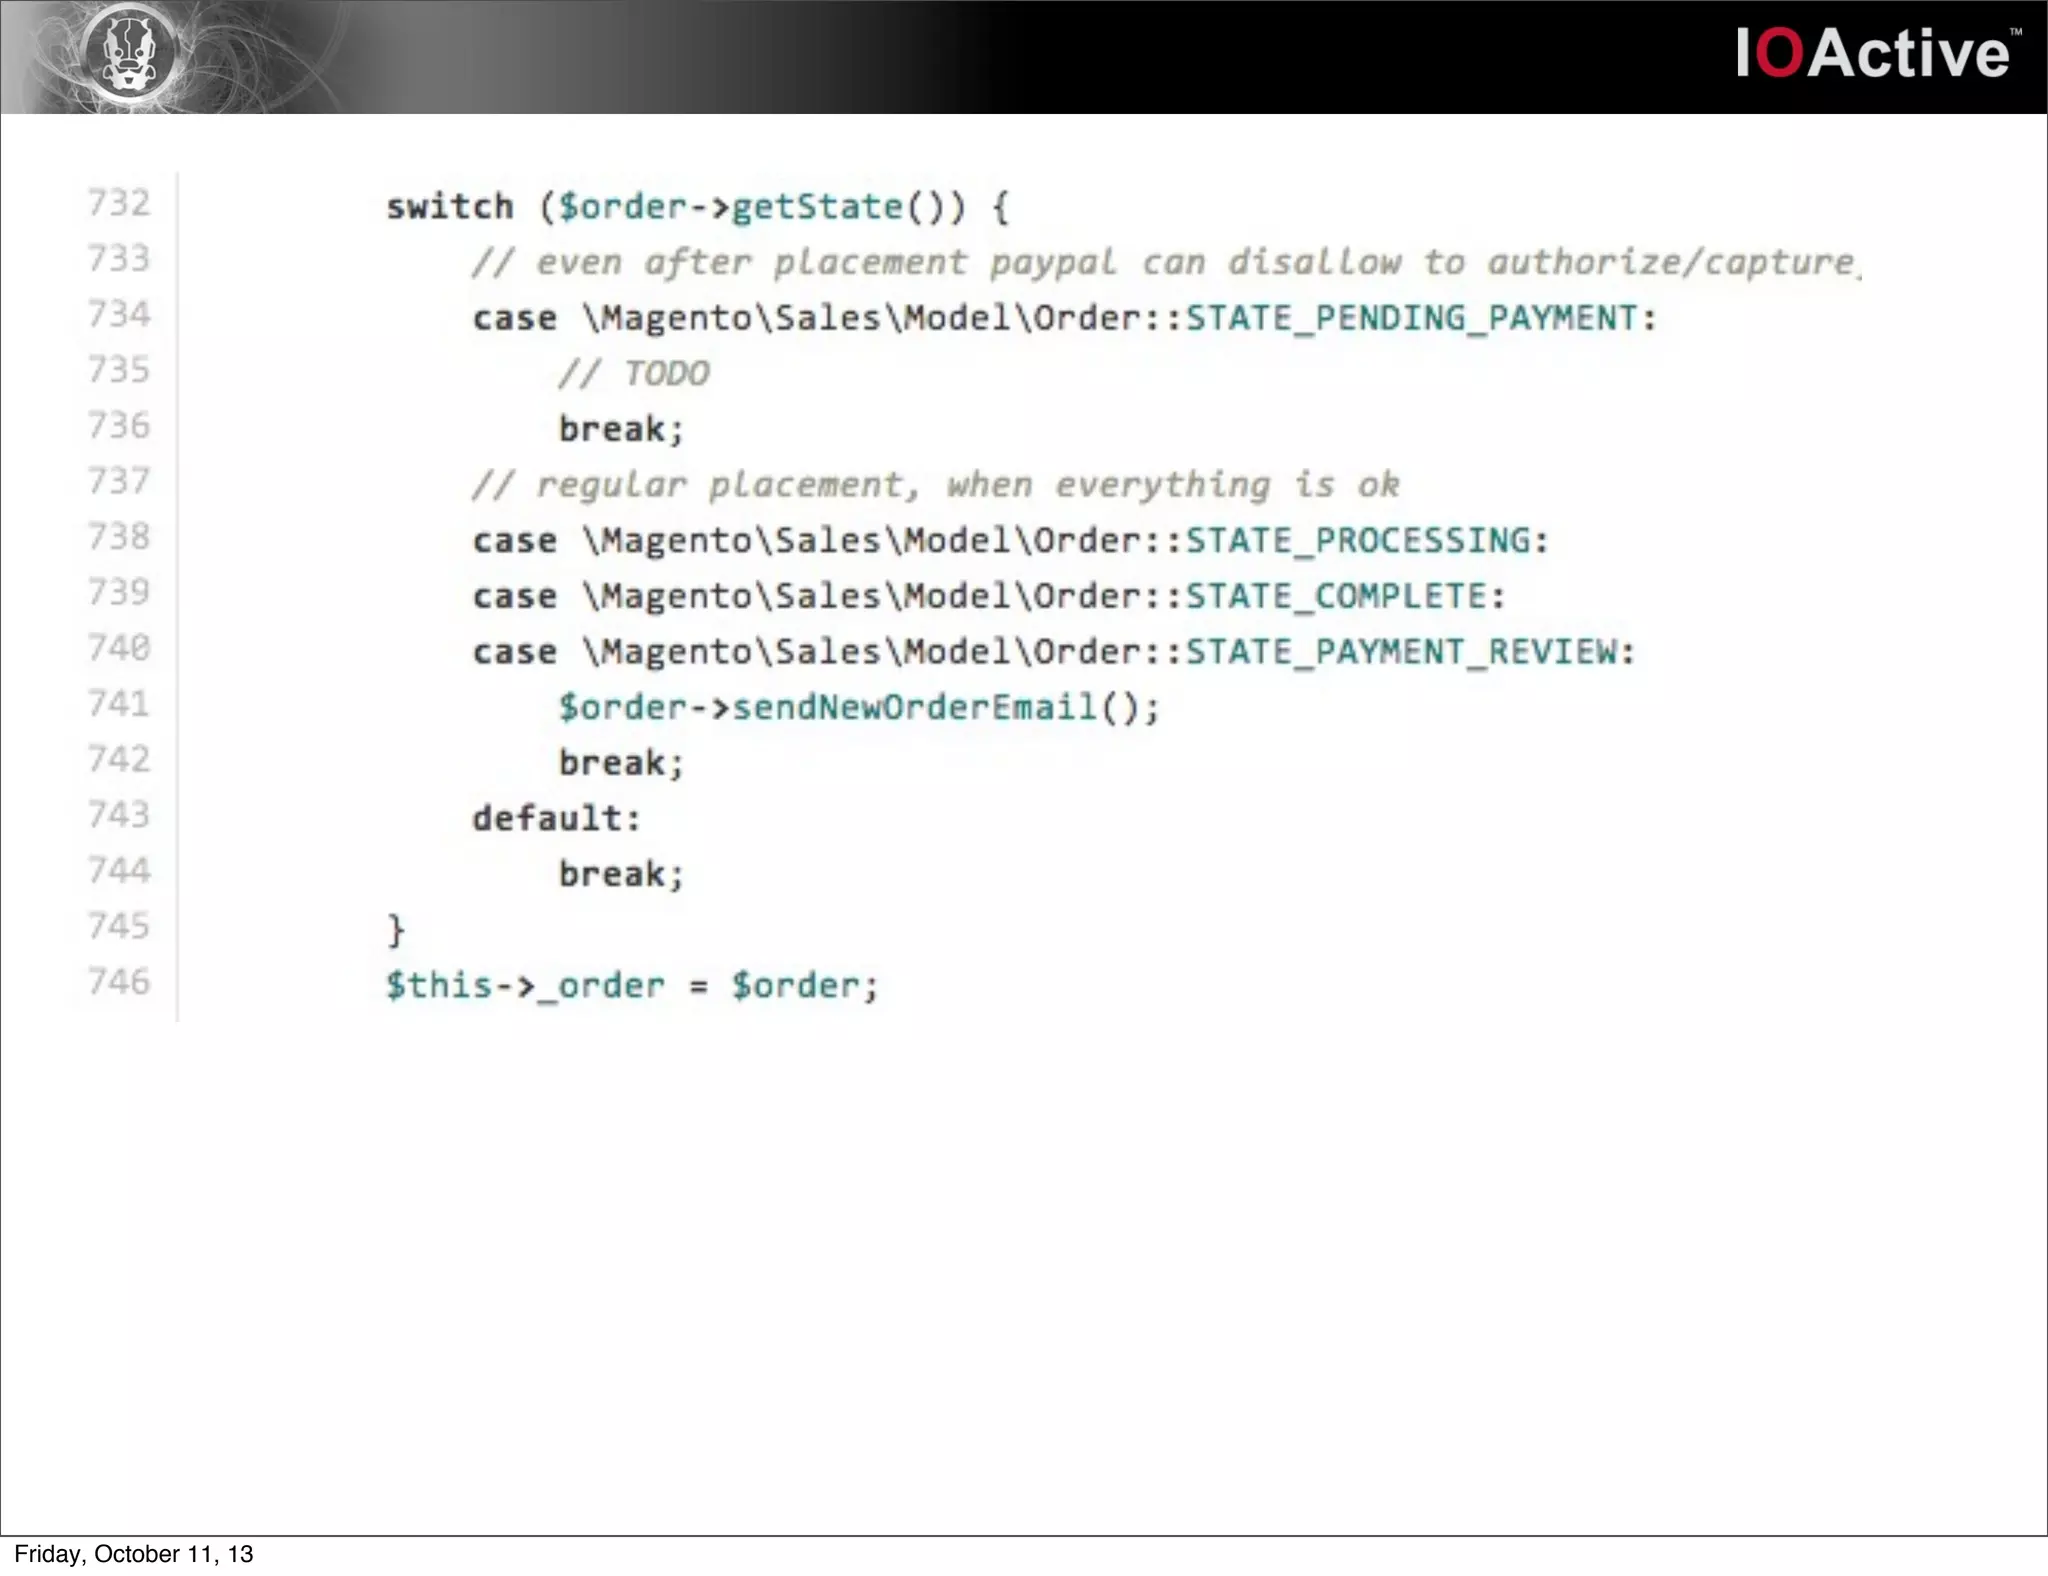The width and height of the screenshot is (2048, 1576).
Task: Click STATE_PAYMENT_REVIEW constant
Action: coord(1401,652)
